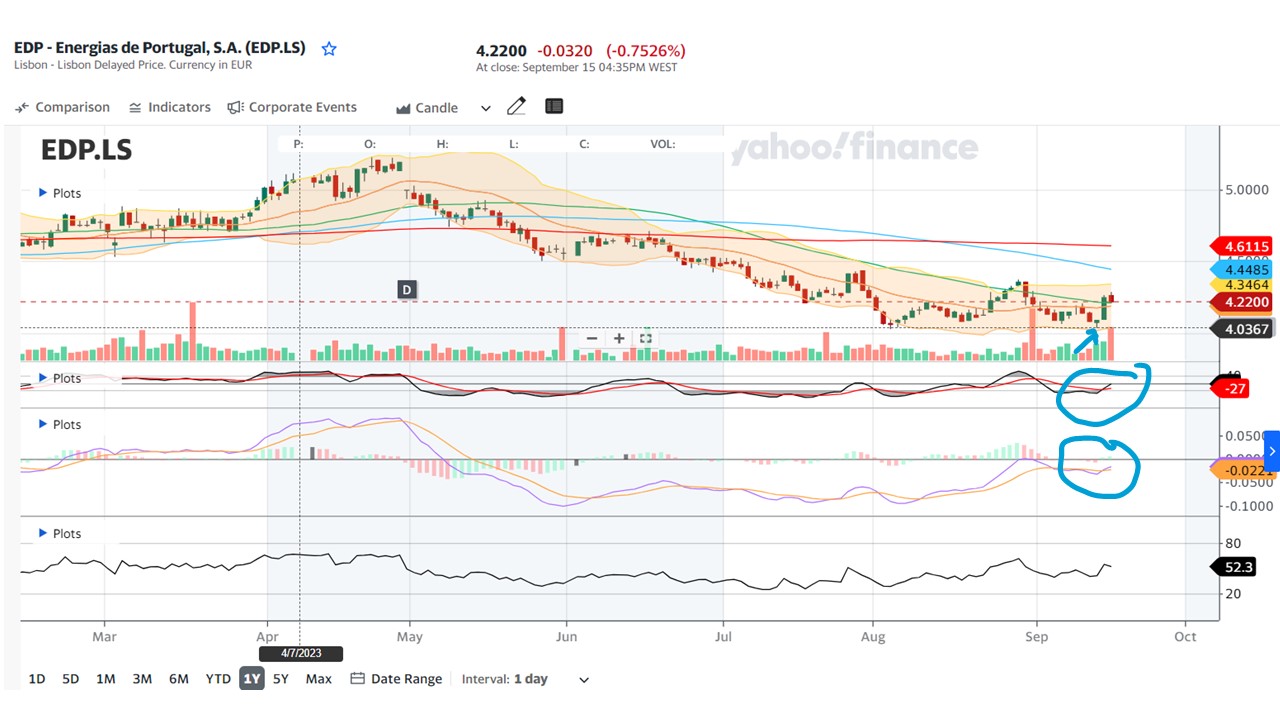Click the 4/7/2023 crosshair date label

coord(301,654)
